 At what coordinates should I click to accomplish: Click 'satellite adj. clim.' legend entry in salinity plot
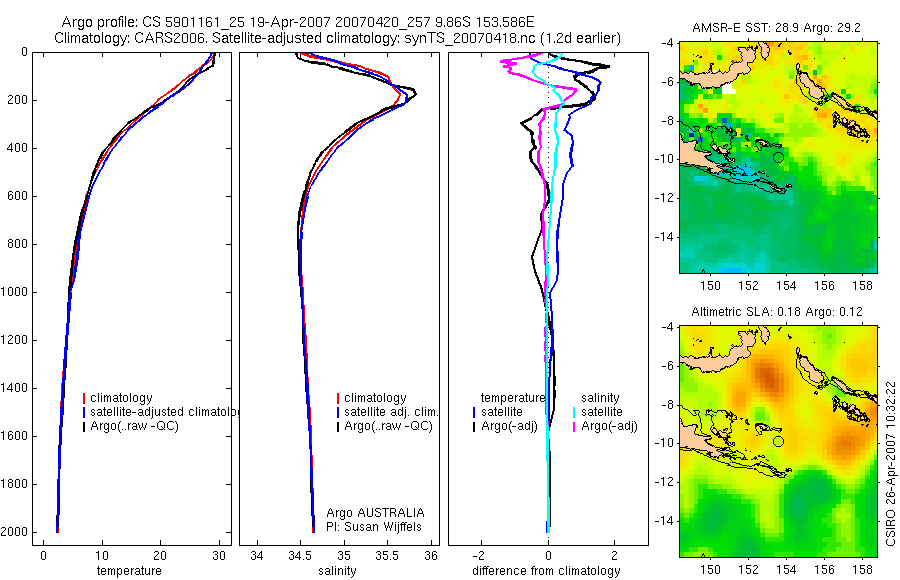click(x=391, y=412)
